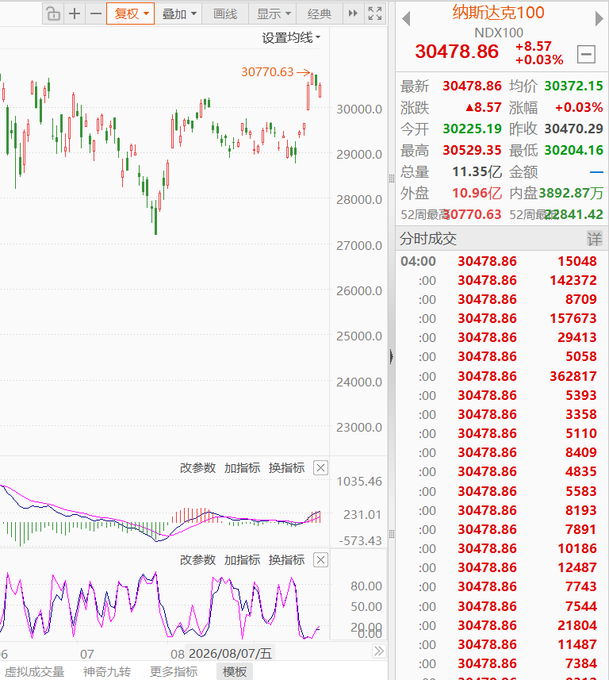Click 换指标 in MACD panel
Screen dimensions: 609x680
point(287,468)
